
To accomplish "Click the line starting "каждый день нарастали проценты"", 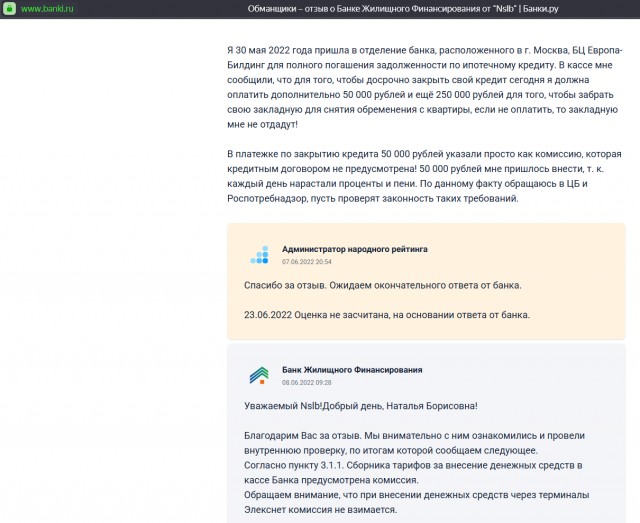I will pos(407,184).
